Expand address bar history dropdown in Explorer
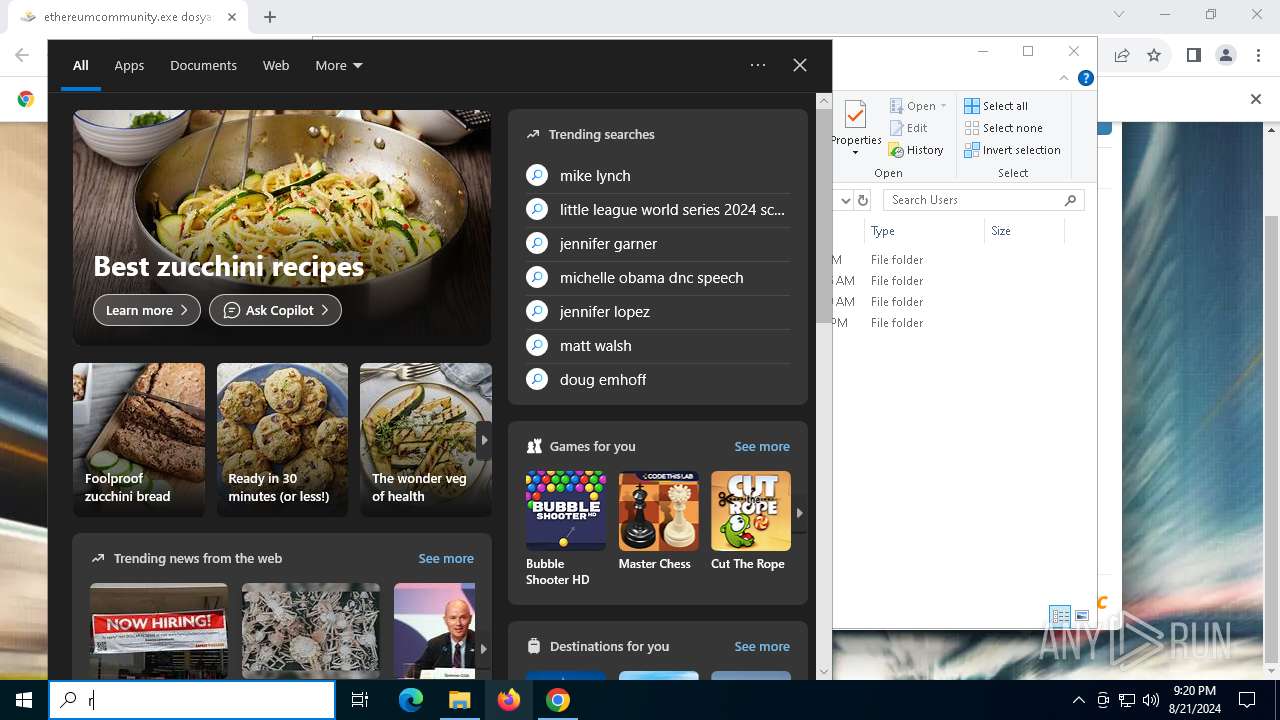Viewport: 1280px width, 720px height. (845, 200)
